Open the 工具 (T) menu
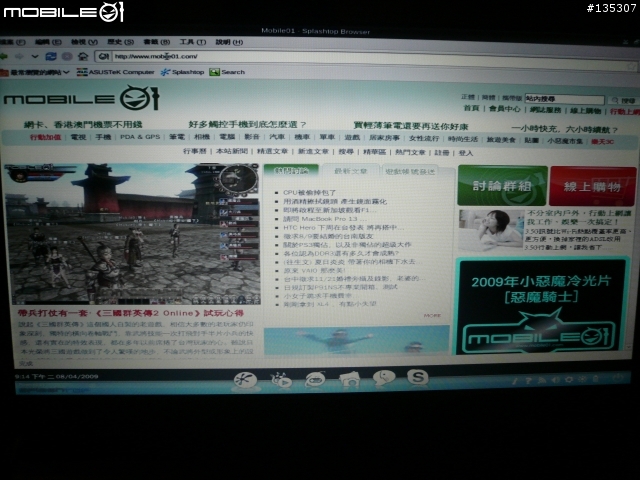 pyautogui.click(x=193, y=42)
